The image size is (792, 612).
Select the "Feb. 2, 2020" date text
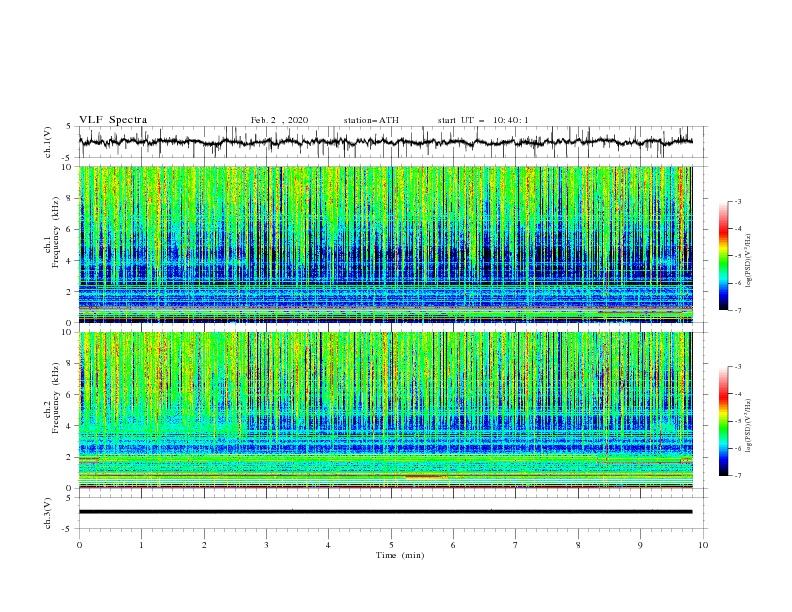(x=279, y=120)
